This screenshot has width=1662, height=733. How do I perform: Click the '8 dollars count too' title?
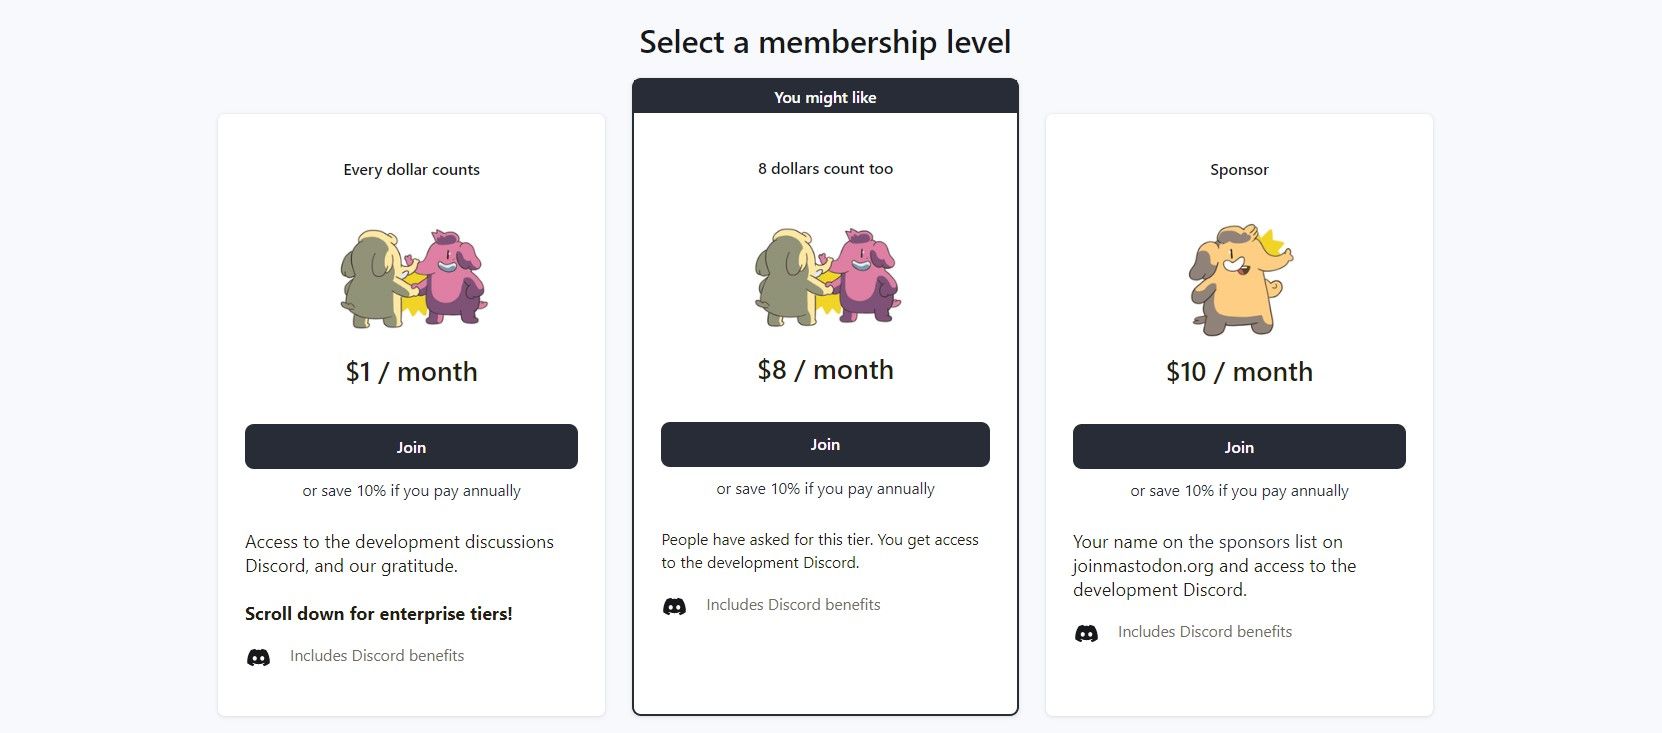825,169
